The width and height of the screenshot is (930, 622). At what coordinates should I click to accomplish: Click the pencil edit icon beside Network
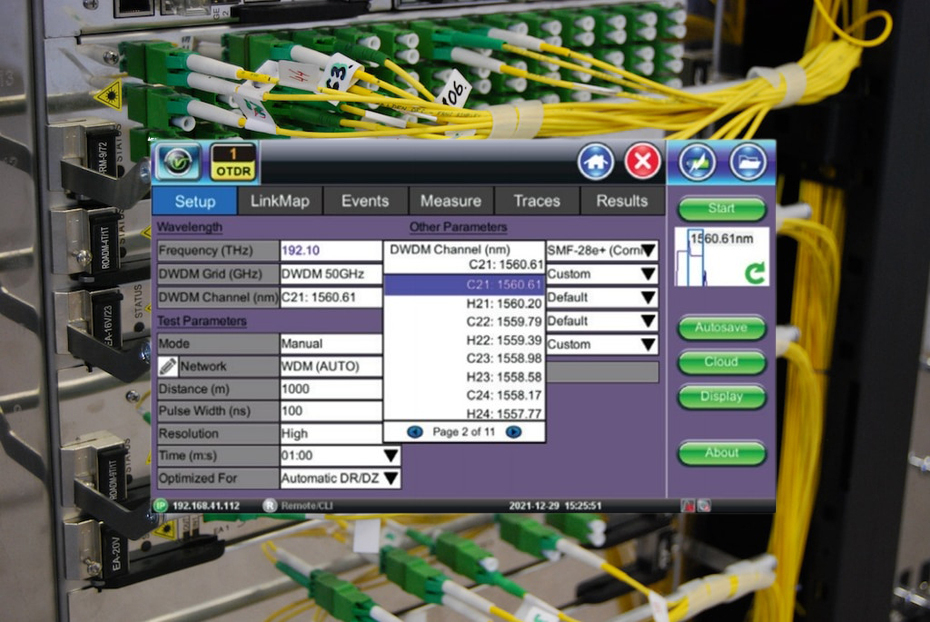coord(168,367)
